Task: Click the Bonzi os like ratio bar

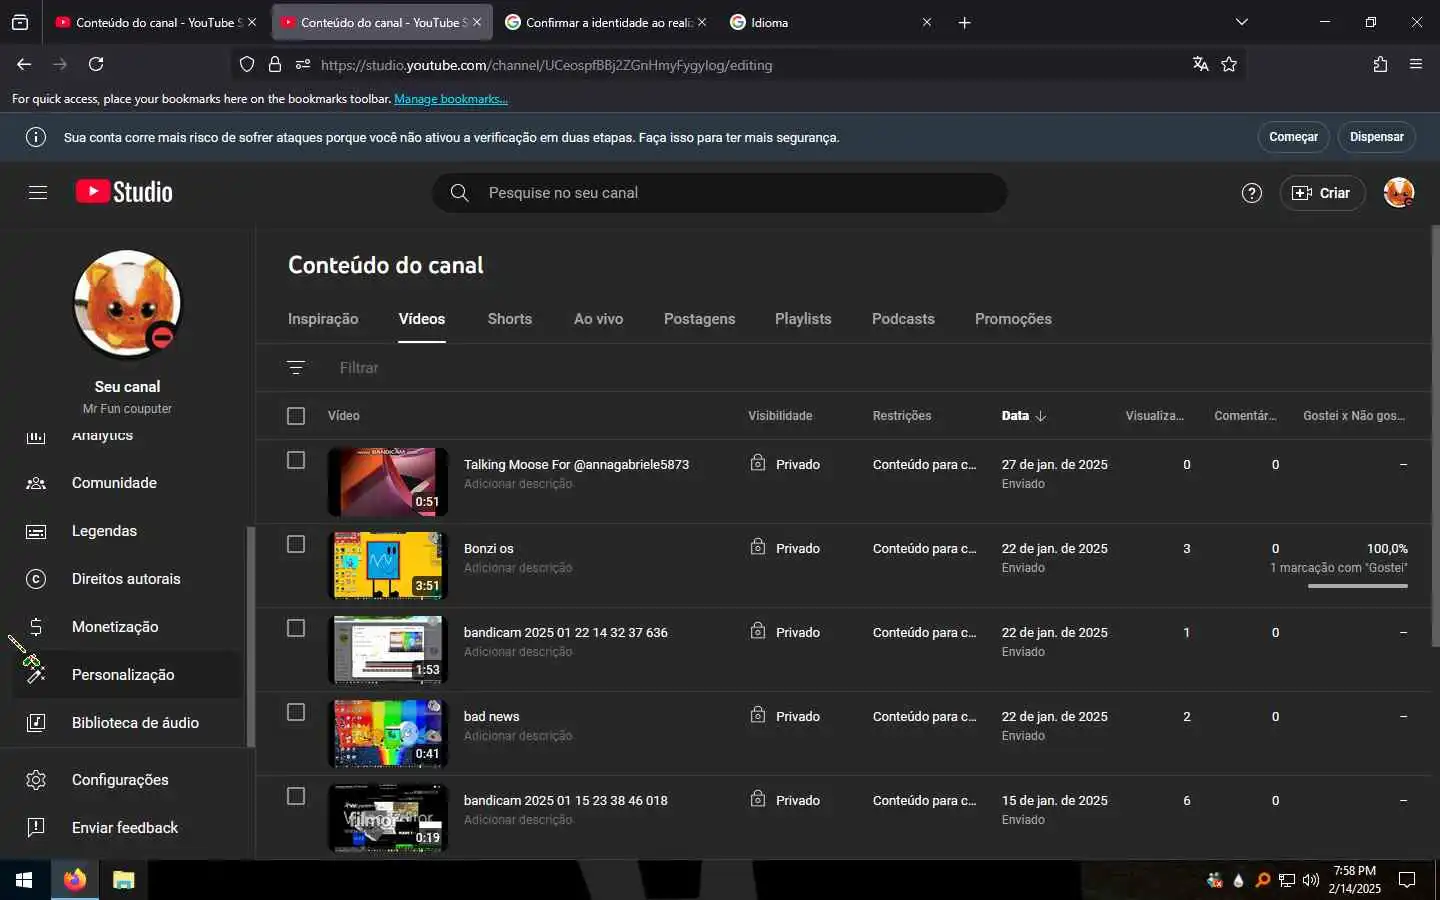Action: (1357, 586)
